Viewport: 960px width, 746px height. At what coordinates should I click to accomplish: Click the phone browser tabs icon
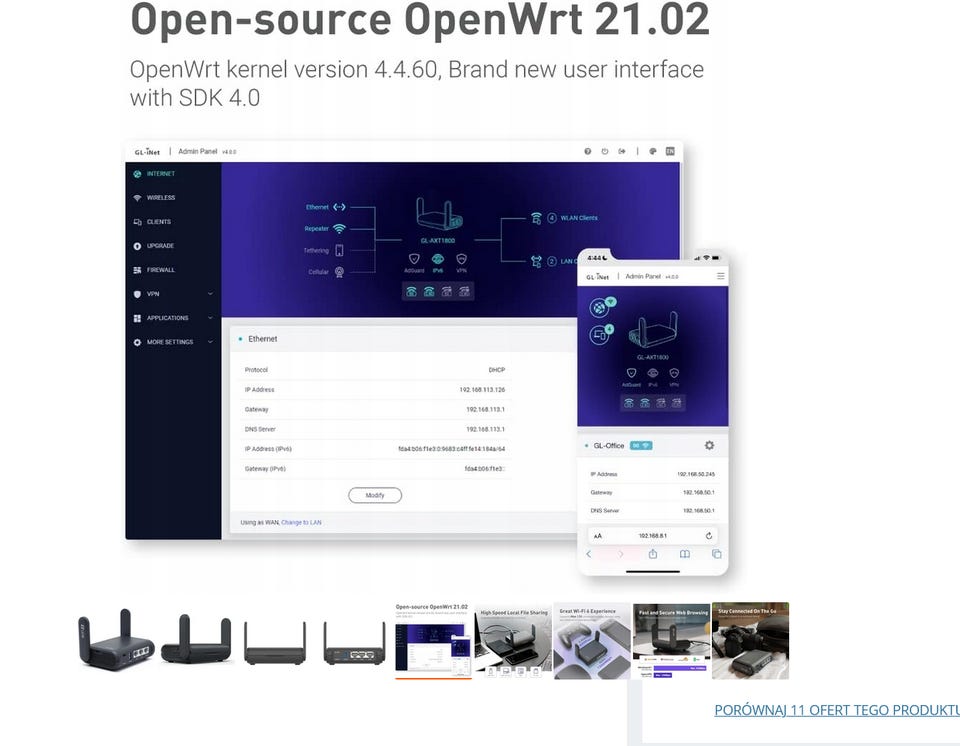(716, 554)
